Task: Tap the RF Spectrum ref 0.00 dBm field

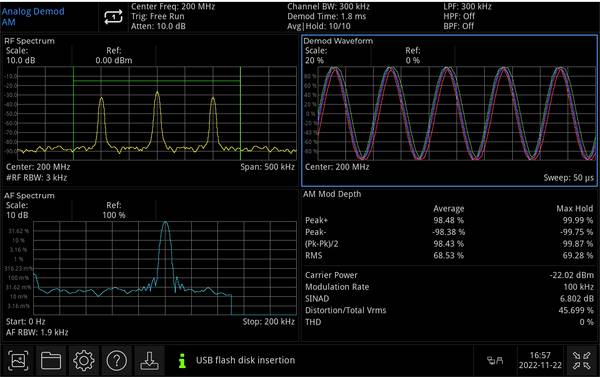Action: (x=114, y=55)
